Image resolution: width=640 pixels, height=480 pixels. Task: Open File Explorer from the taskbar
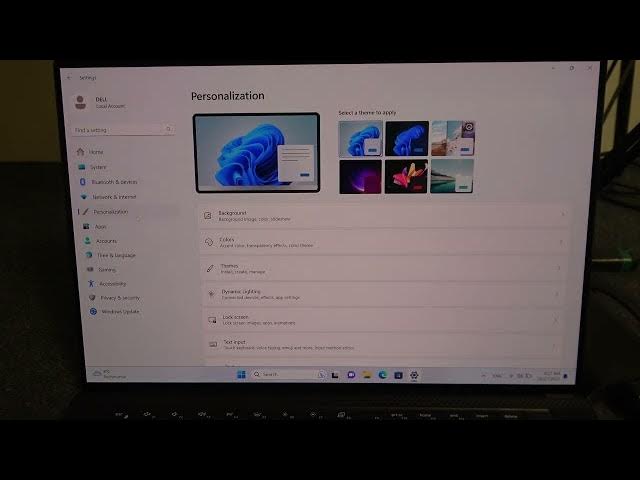[x=367, y=375]
